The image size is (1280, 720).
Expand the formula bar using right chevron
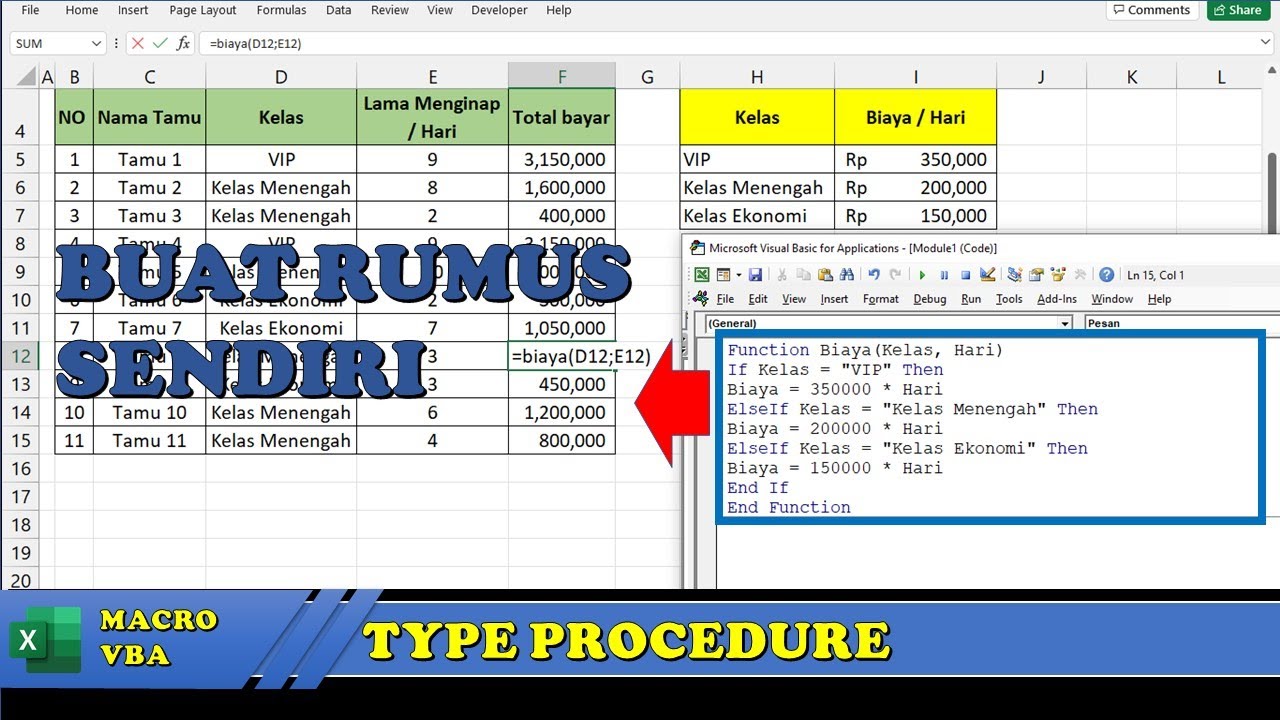click(x=1266, y=43)
